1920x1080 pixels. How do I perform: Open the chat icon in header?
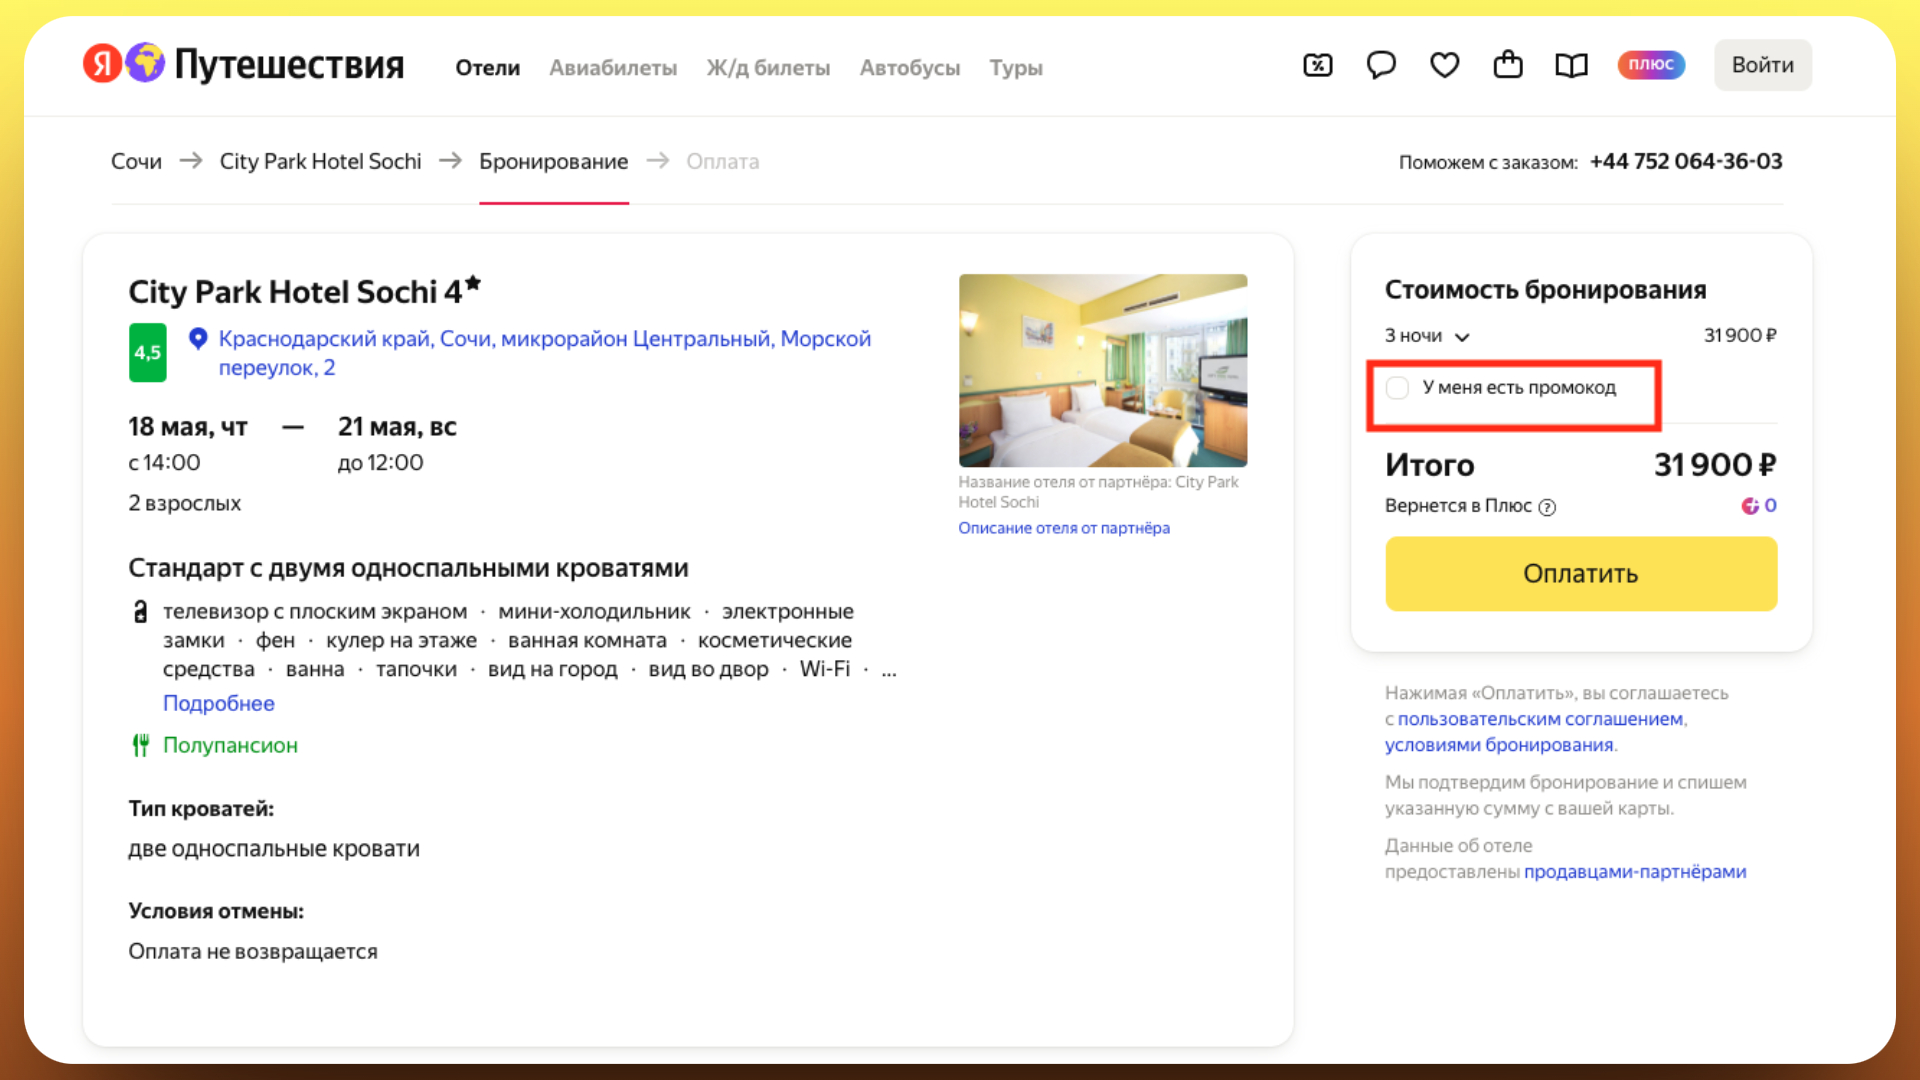(x=1381, y=65)
